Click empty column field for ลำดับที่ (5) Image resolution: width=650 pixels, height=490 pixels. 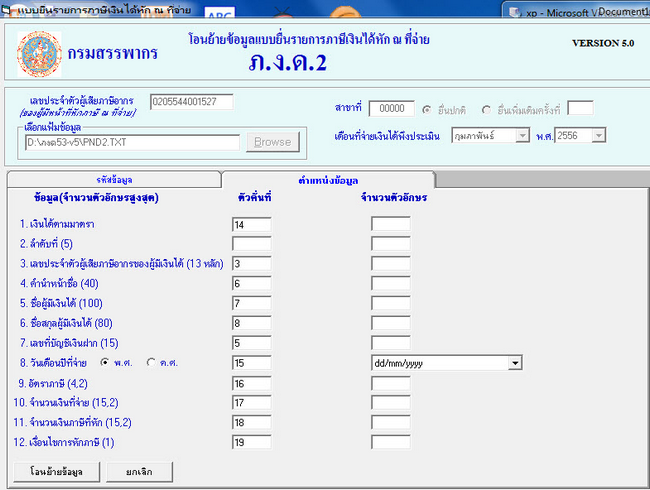(x=252, y=243)
